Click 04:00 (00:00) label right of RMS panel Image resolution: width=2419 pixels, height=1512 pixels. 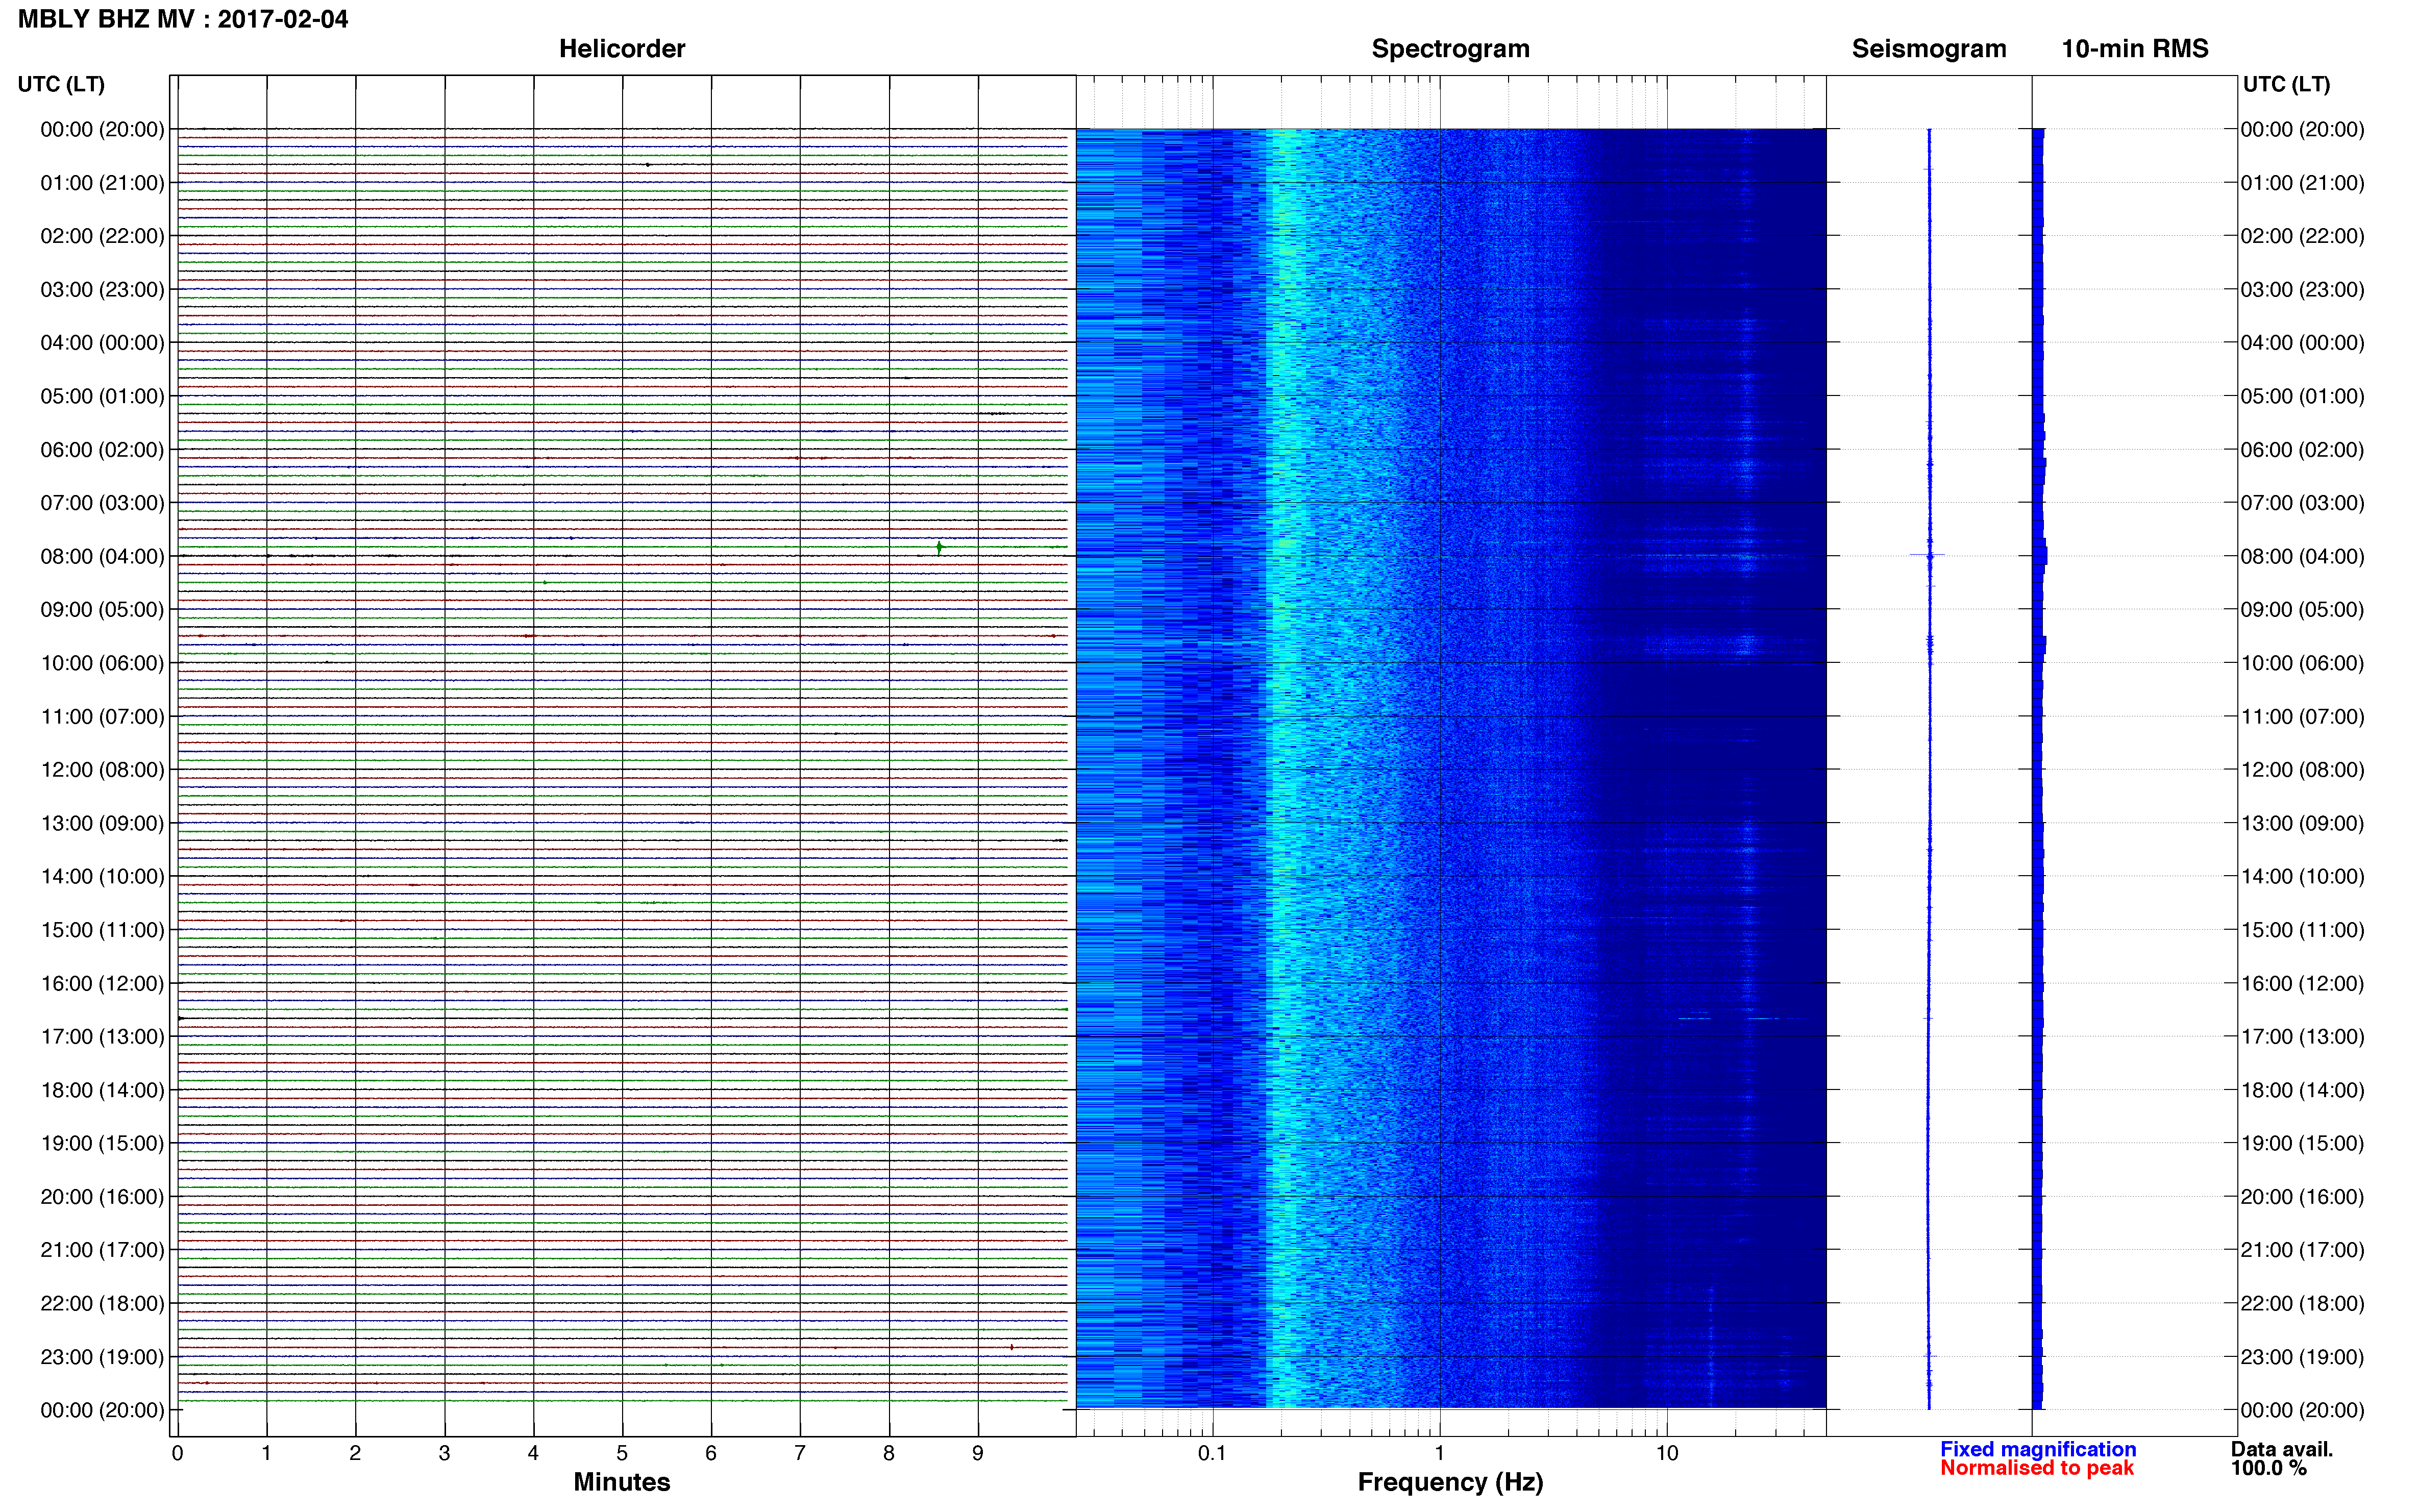tap(2302, 343)
